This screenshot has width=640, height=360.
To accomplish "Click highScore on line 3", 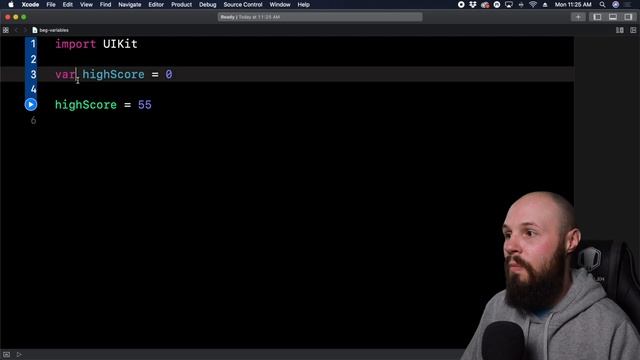I will (x=113, y=74).
